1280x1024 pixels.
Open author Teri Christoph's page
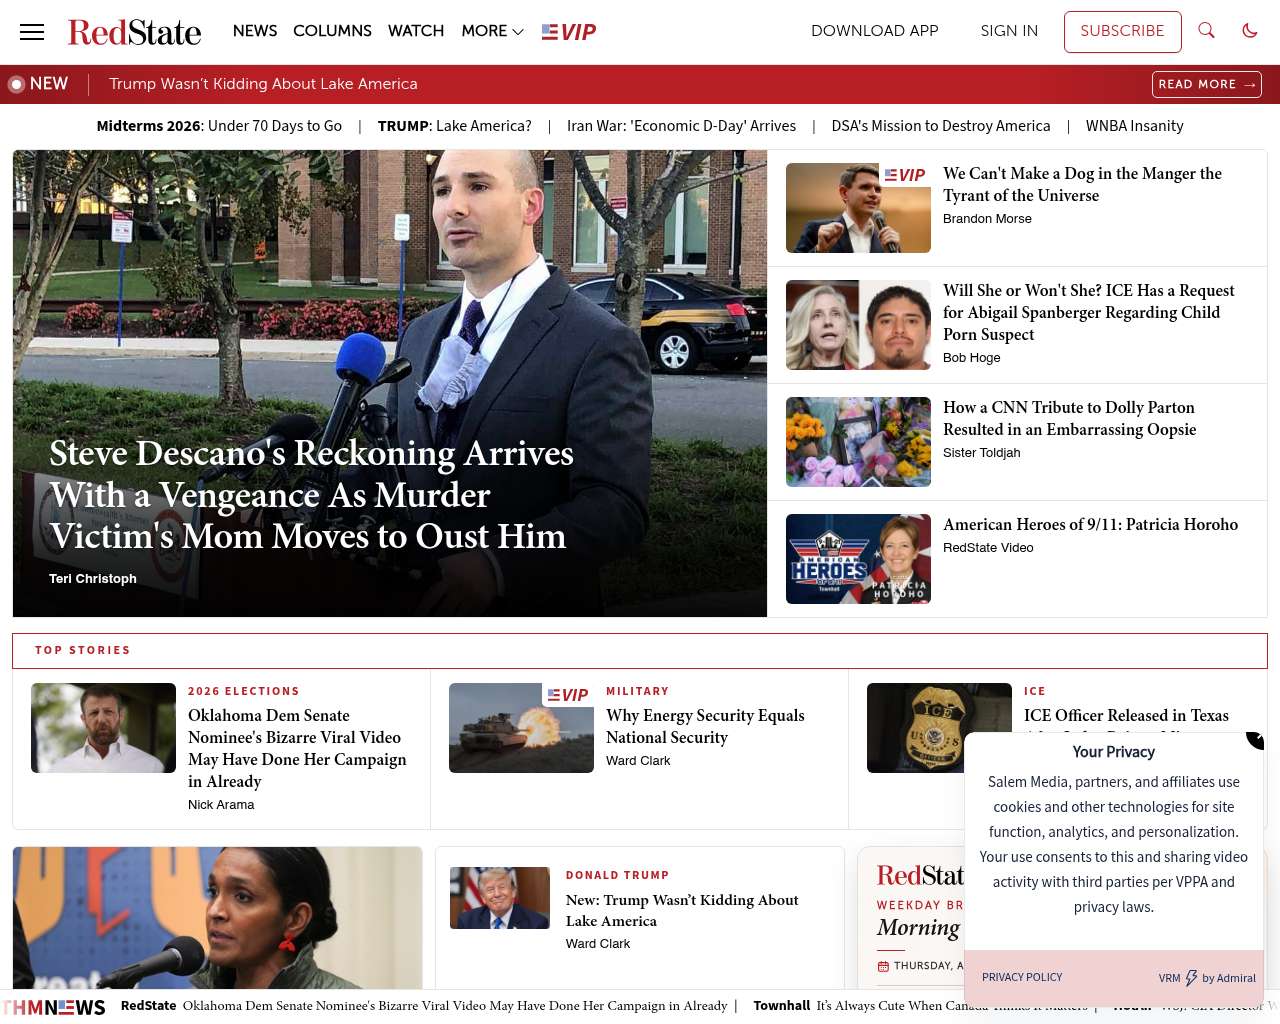[93, 579]
